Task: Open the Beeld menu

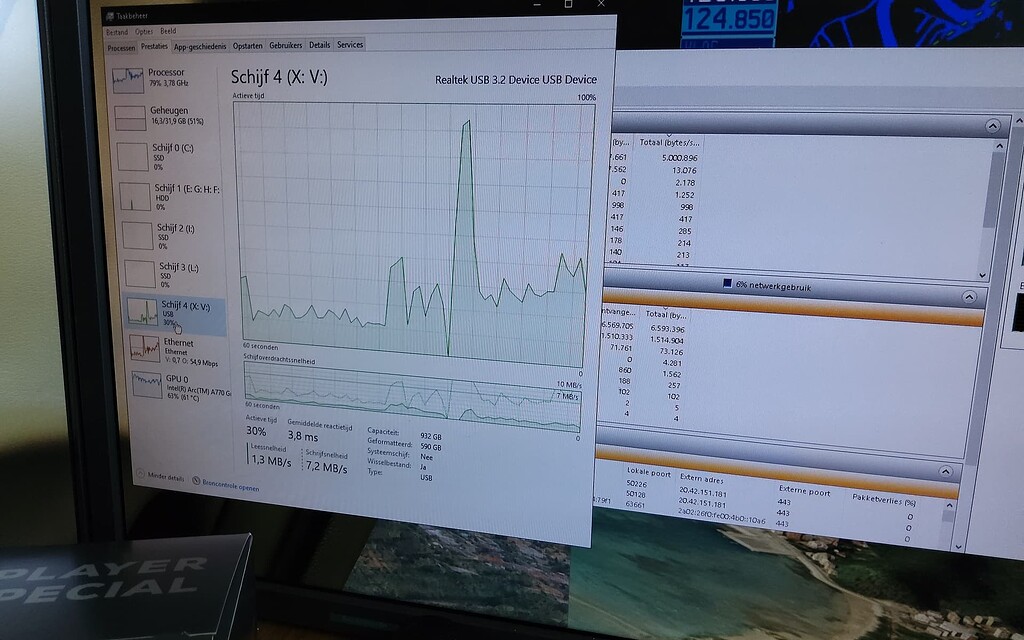Action: pyautogui.click(x=167, y=31)
